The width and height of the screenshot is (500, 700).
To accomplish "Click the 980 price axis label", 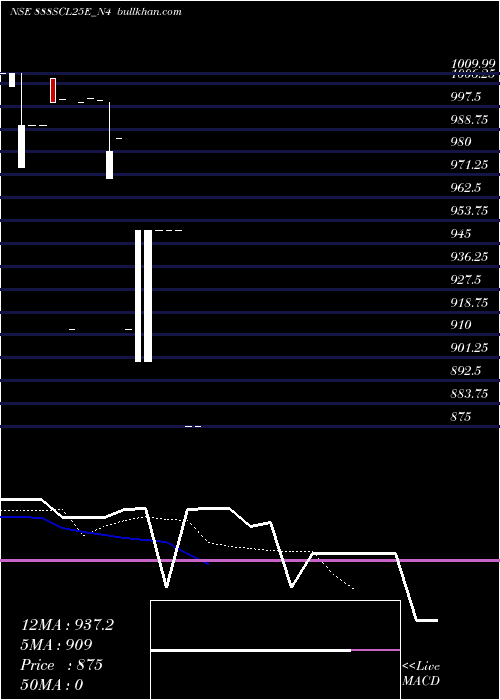I will click(x=461, y=142).
